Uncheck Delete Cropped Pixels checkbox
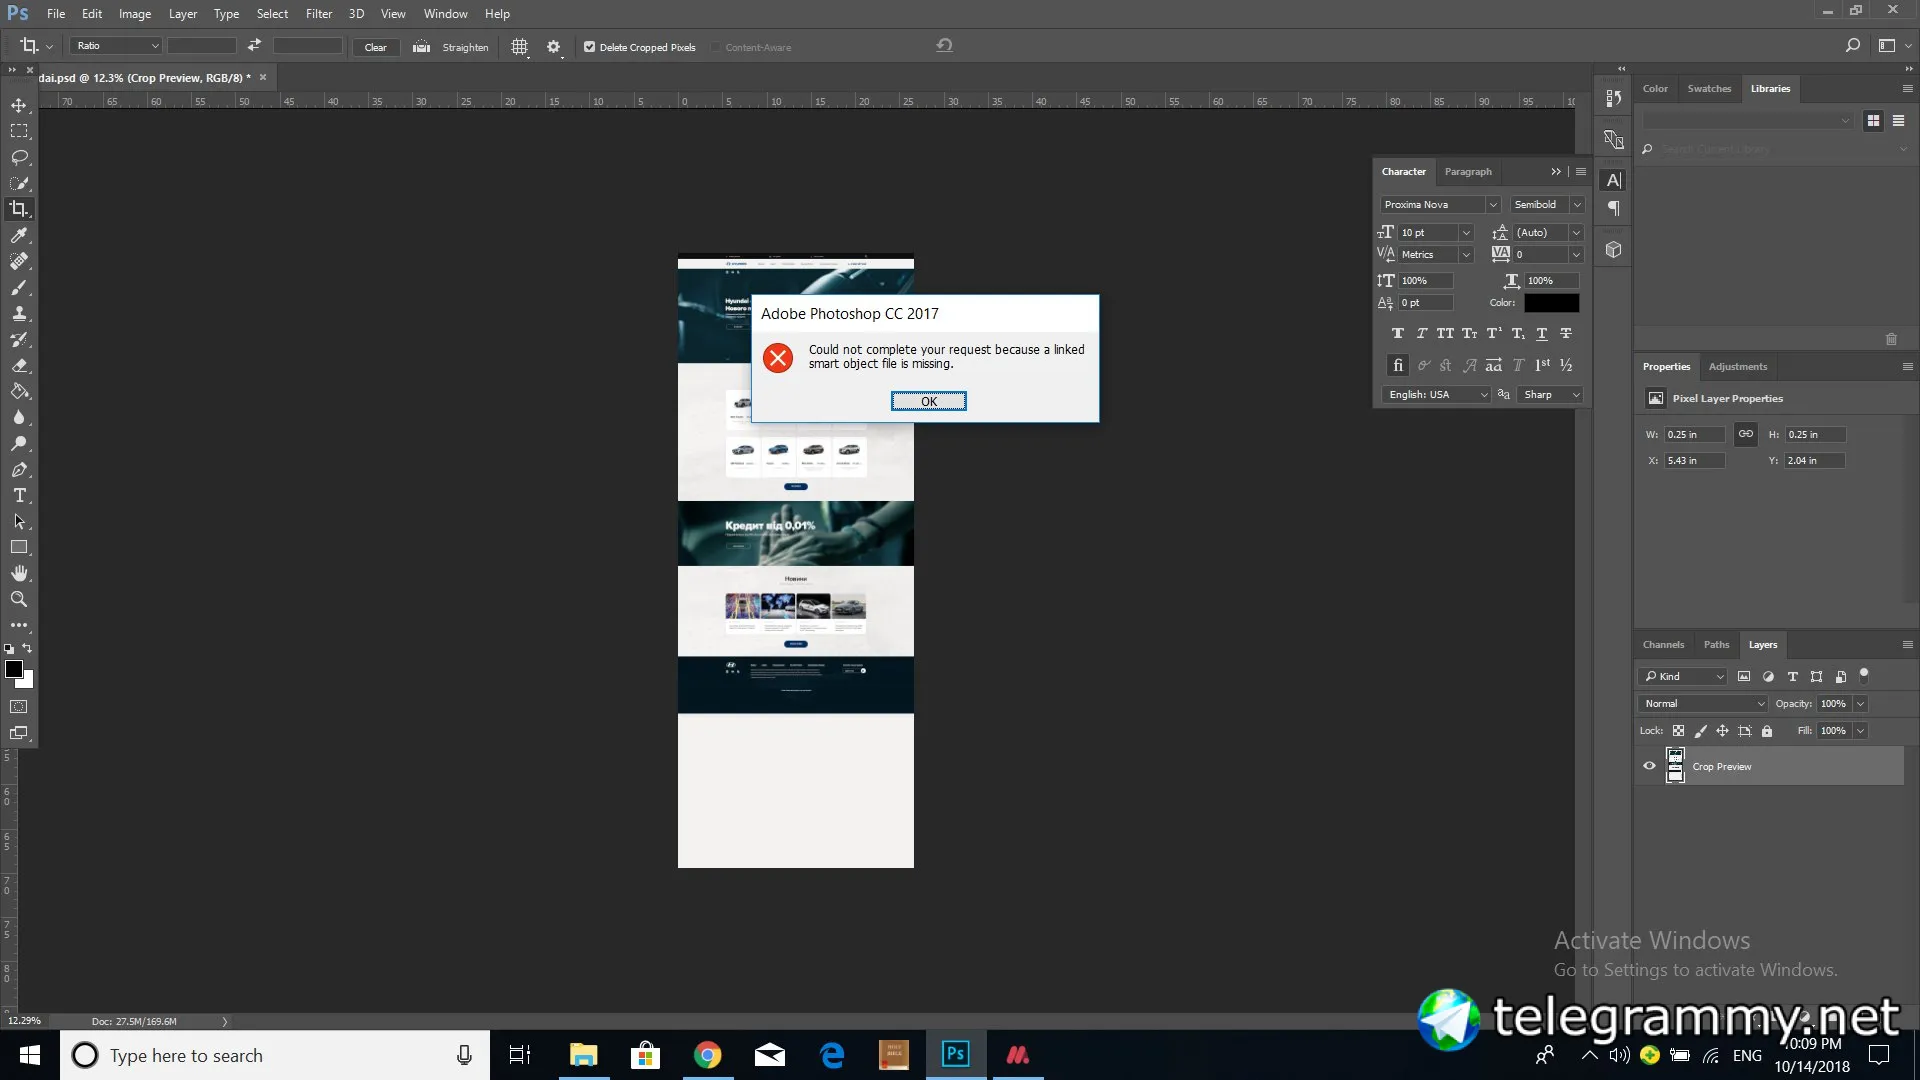 point(590,47)
